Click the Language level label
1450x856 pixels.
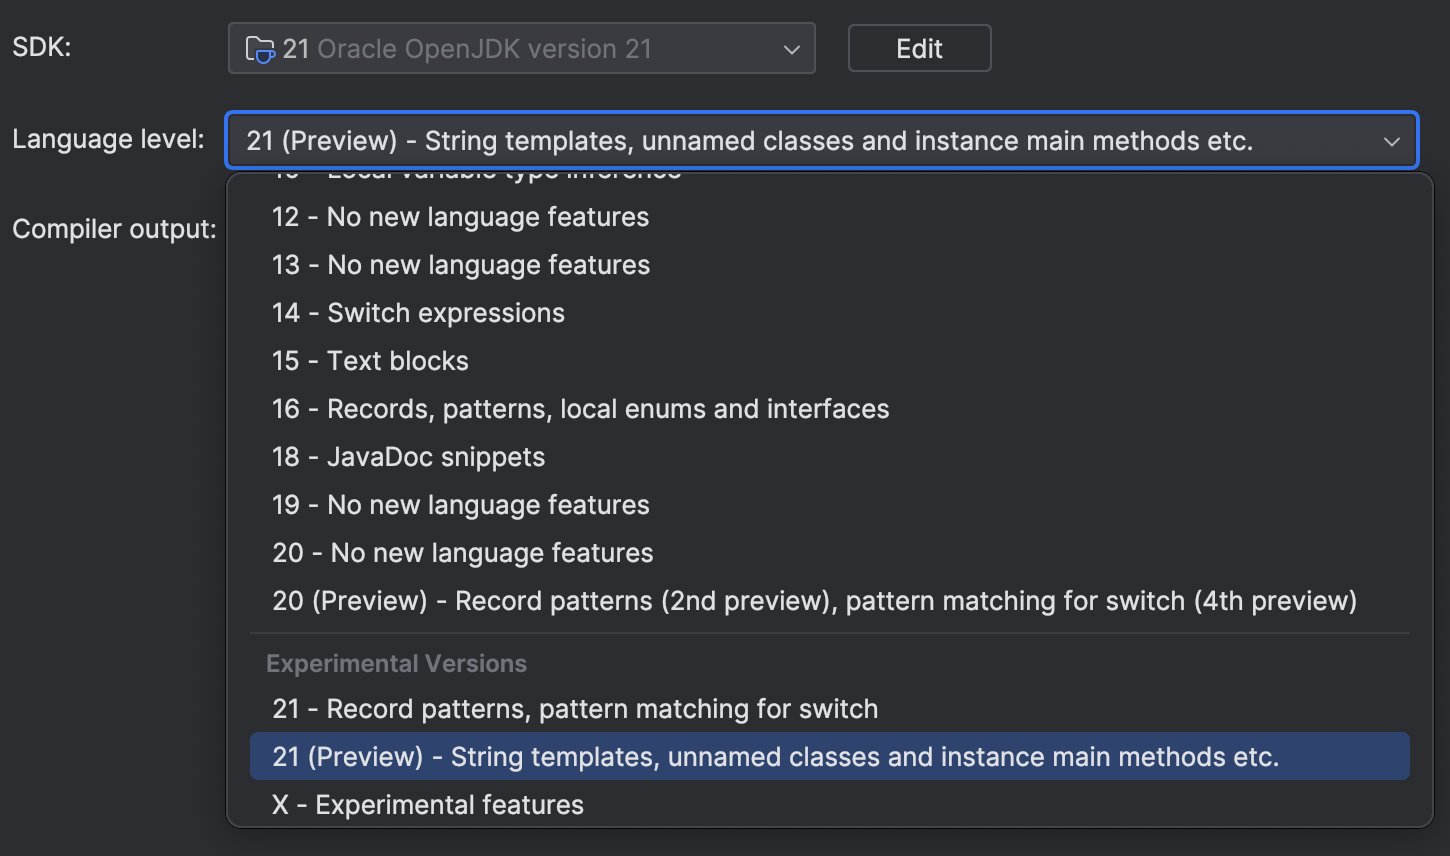tap(108, 139)
